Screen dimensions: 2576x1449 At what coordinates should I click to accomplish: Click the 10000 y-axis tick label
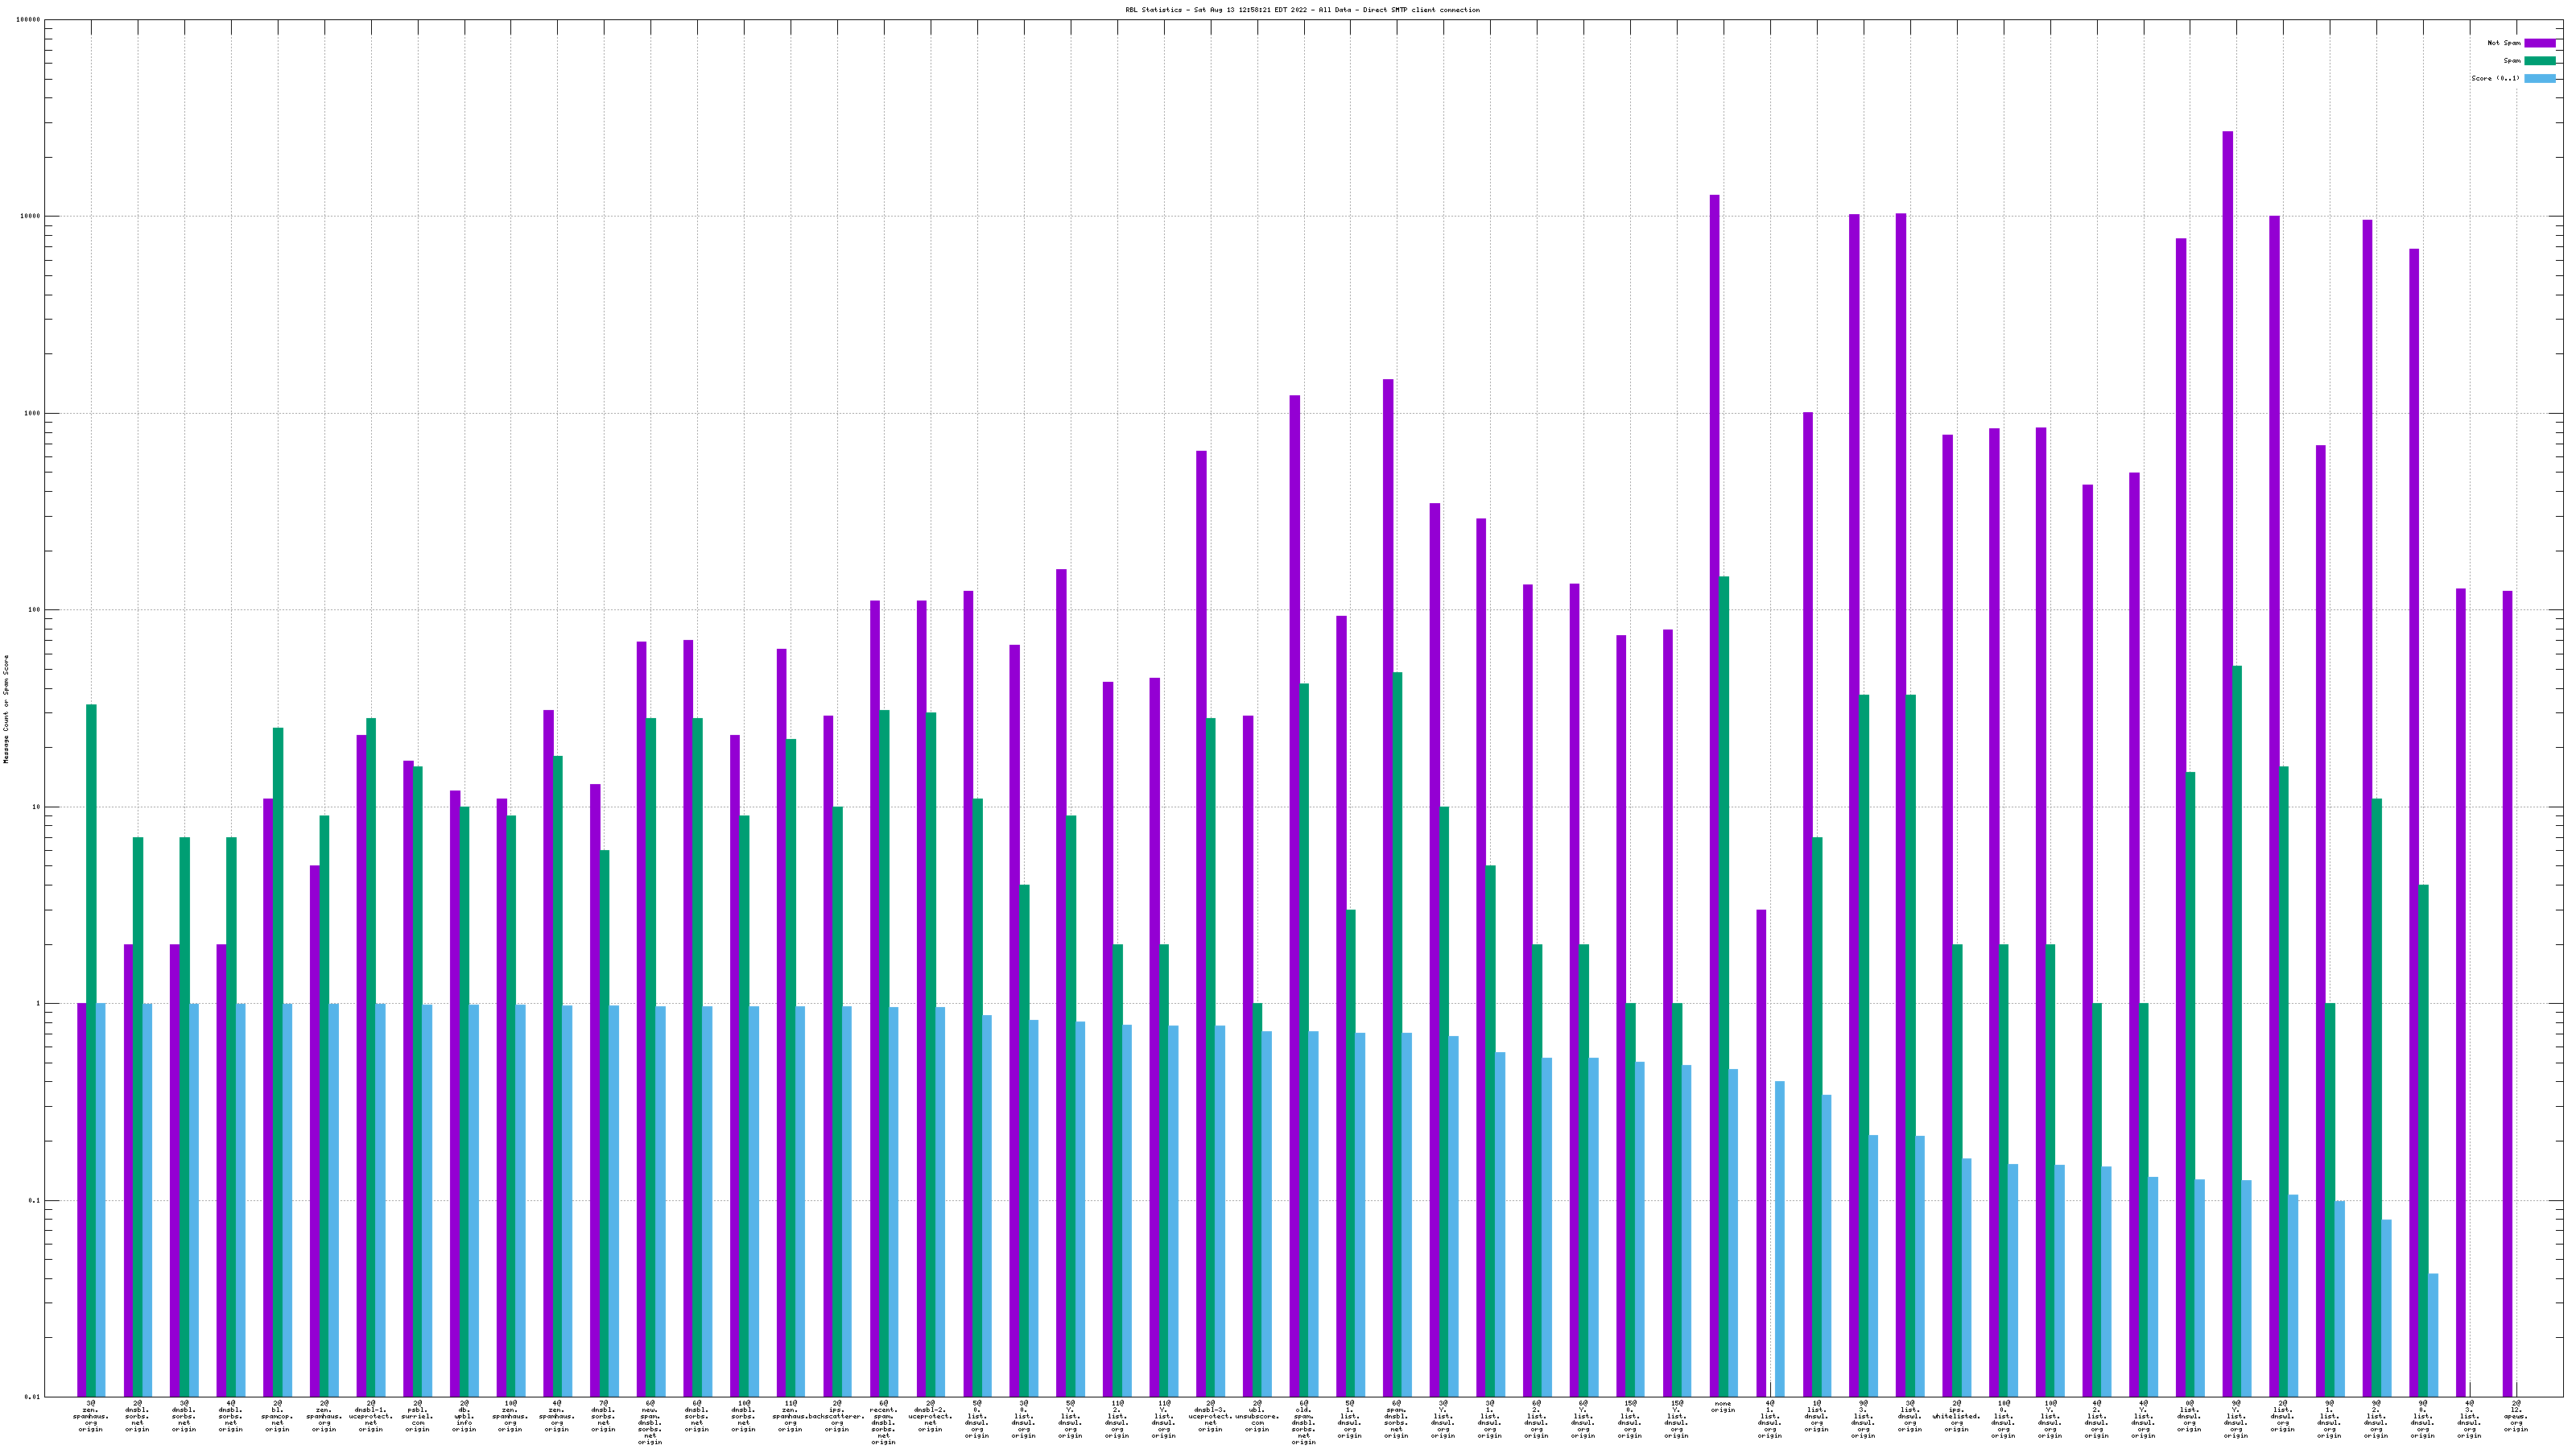29,217
